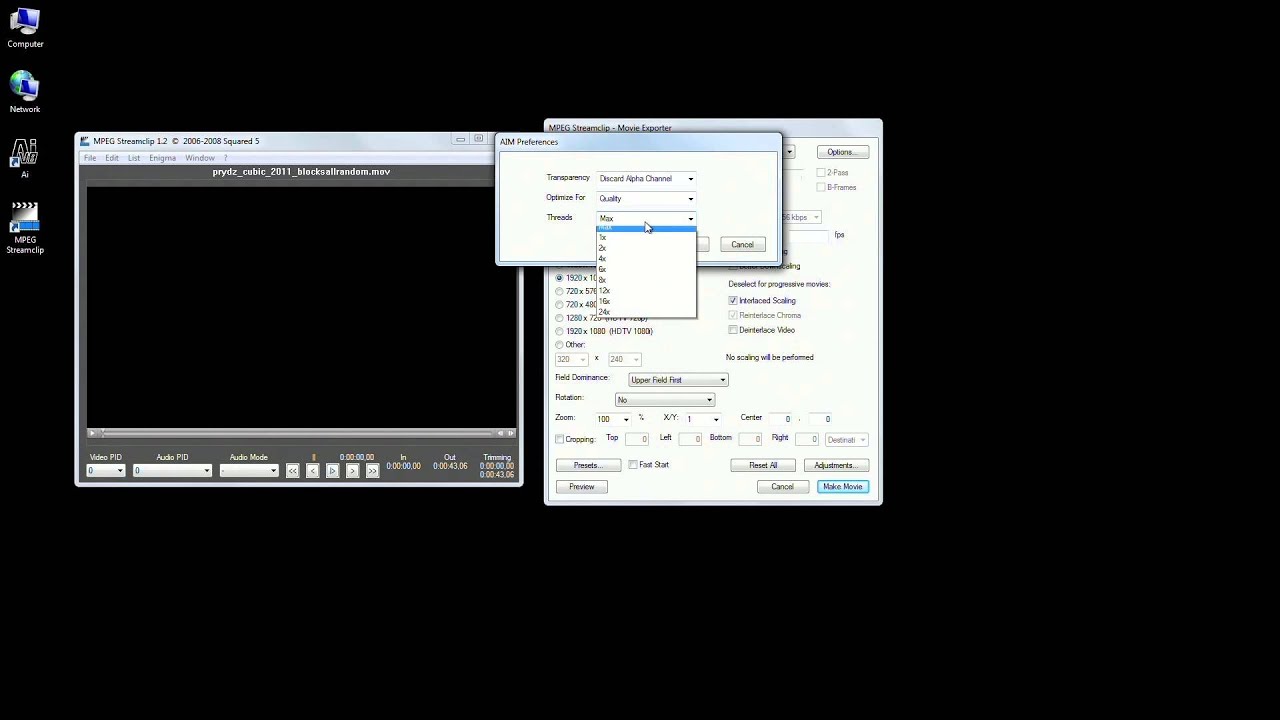This screenshot has width=1280, height=720.
Task: Choose 2x in Threads list
Action: [x=646, y=248]
